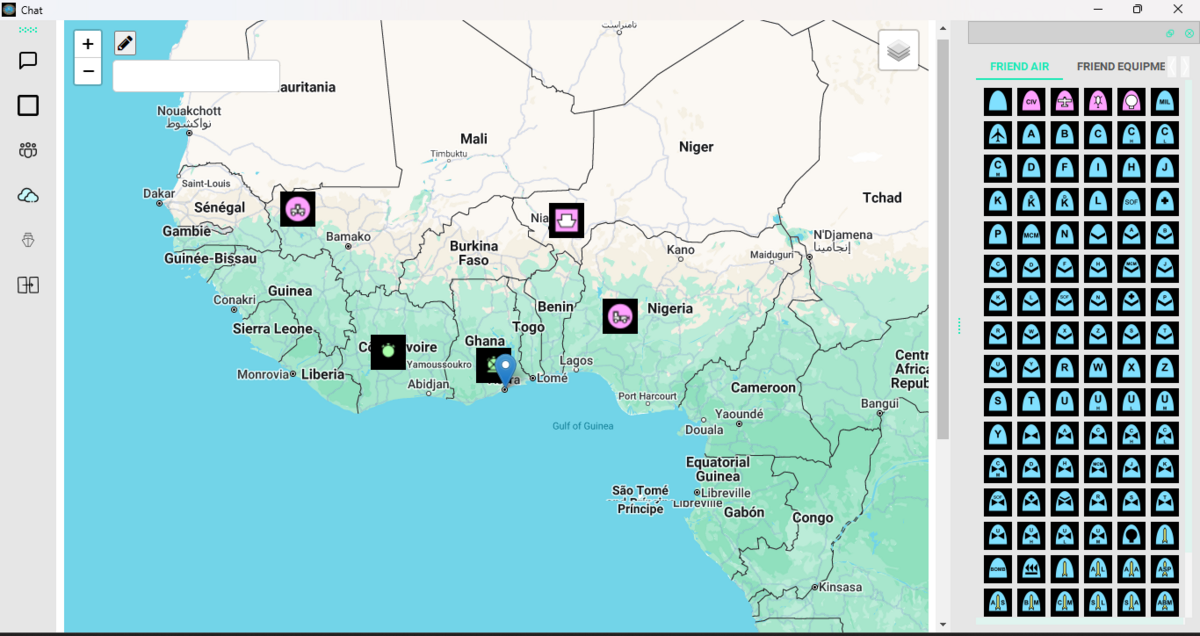Select the pencil draw tool on map
Screen dimensions: 1200x636
(124, 43)
